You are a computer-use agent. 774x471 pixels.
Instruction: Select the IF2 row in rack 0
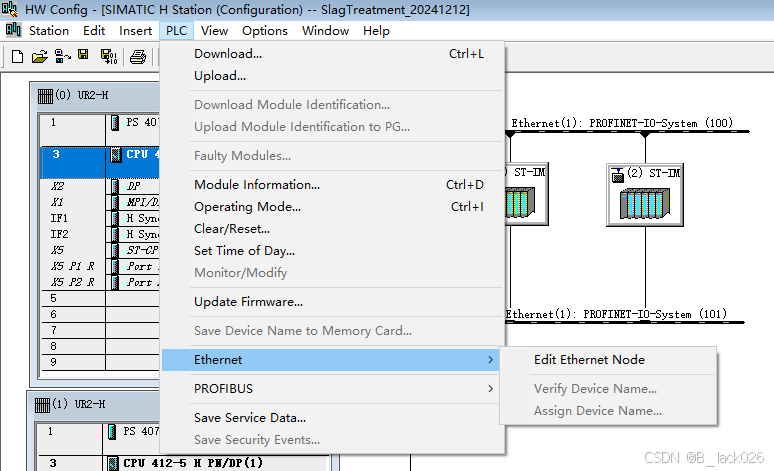click(x=100, y=235)
